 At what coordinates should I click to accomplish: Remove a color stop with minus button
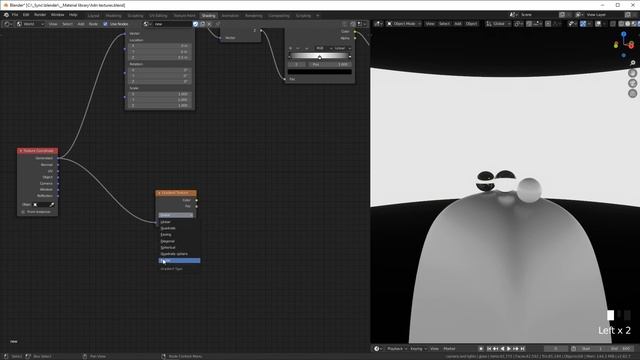pos(298,48)
